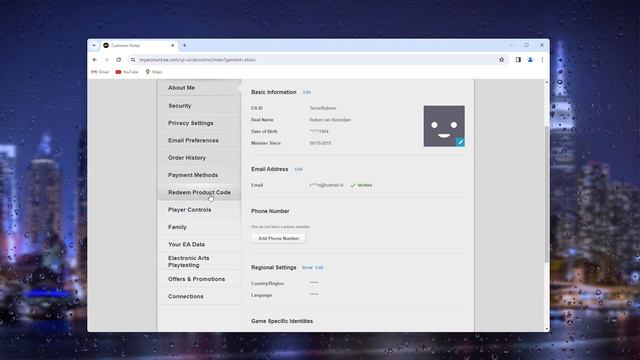View site information icon in address bar
Image resolution: width=640 pixels, height=360 pixels.
click(133, 60)
